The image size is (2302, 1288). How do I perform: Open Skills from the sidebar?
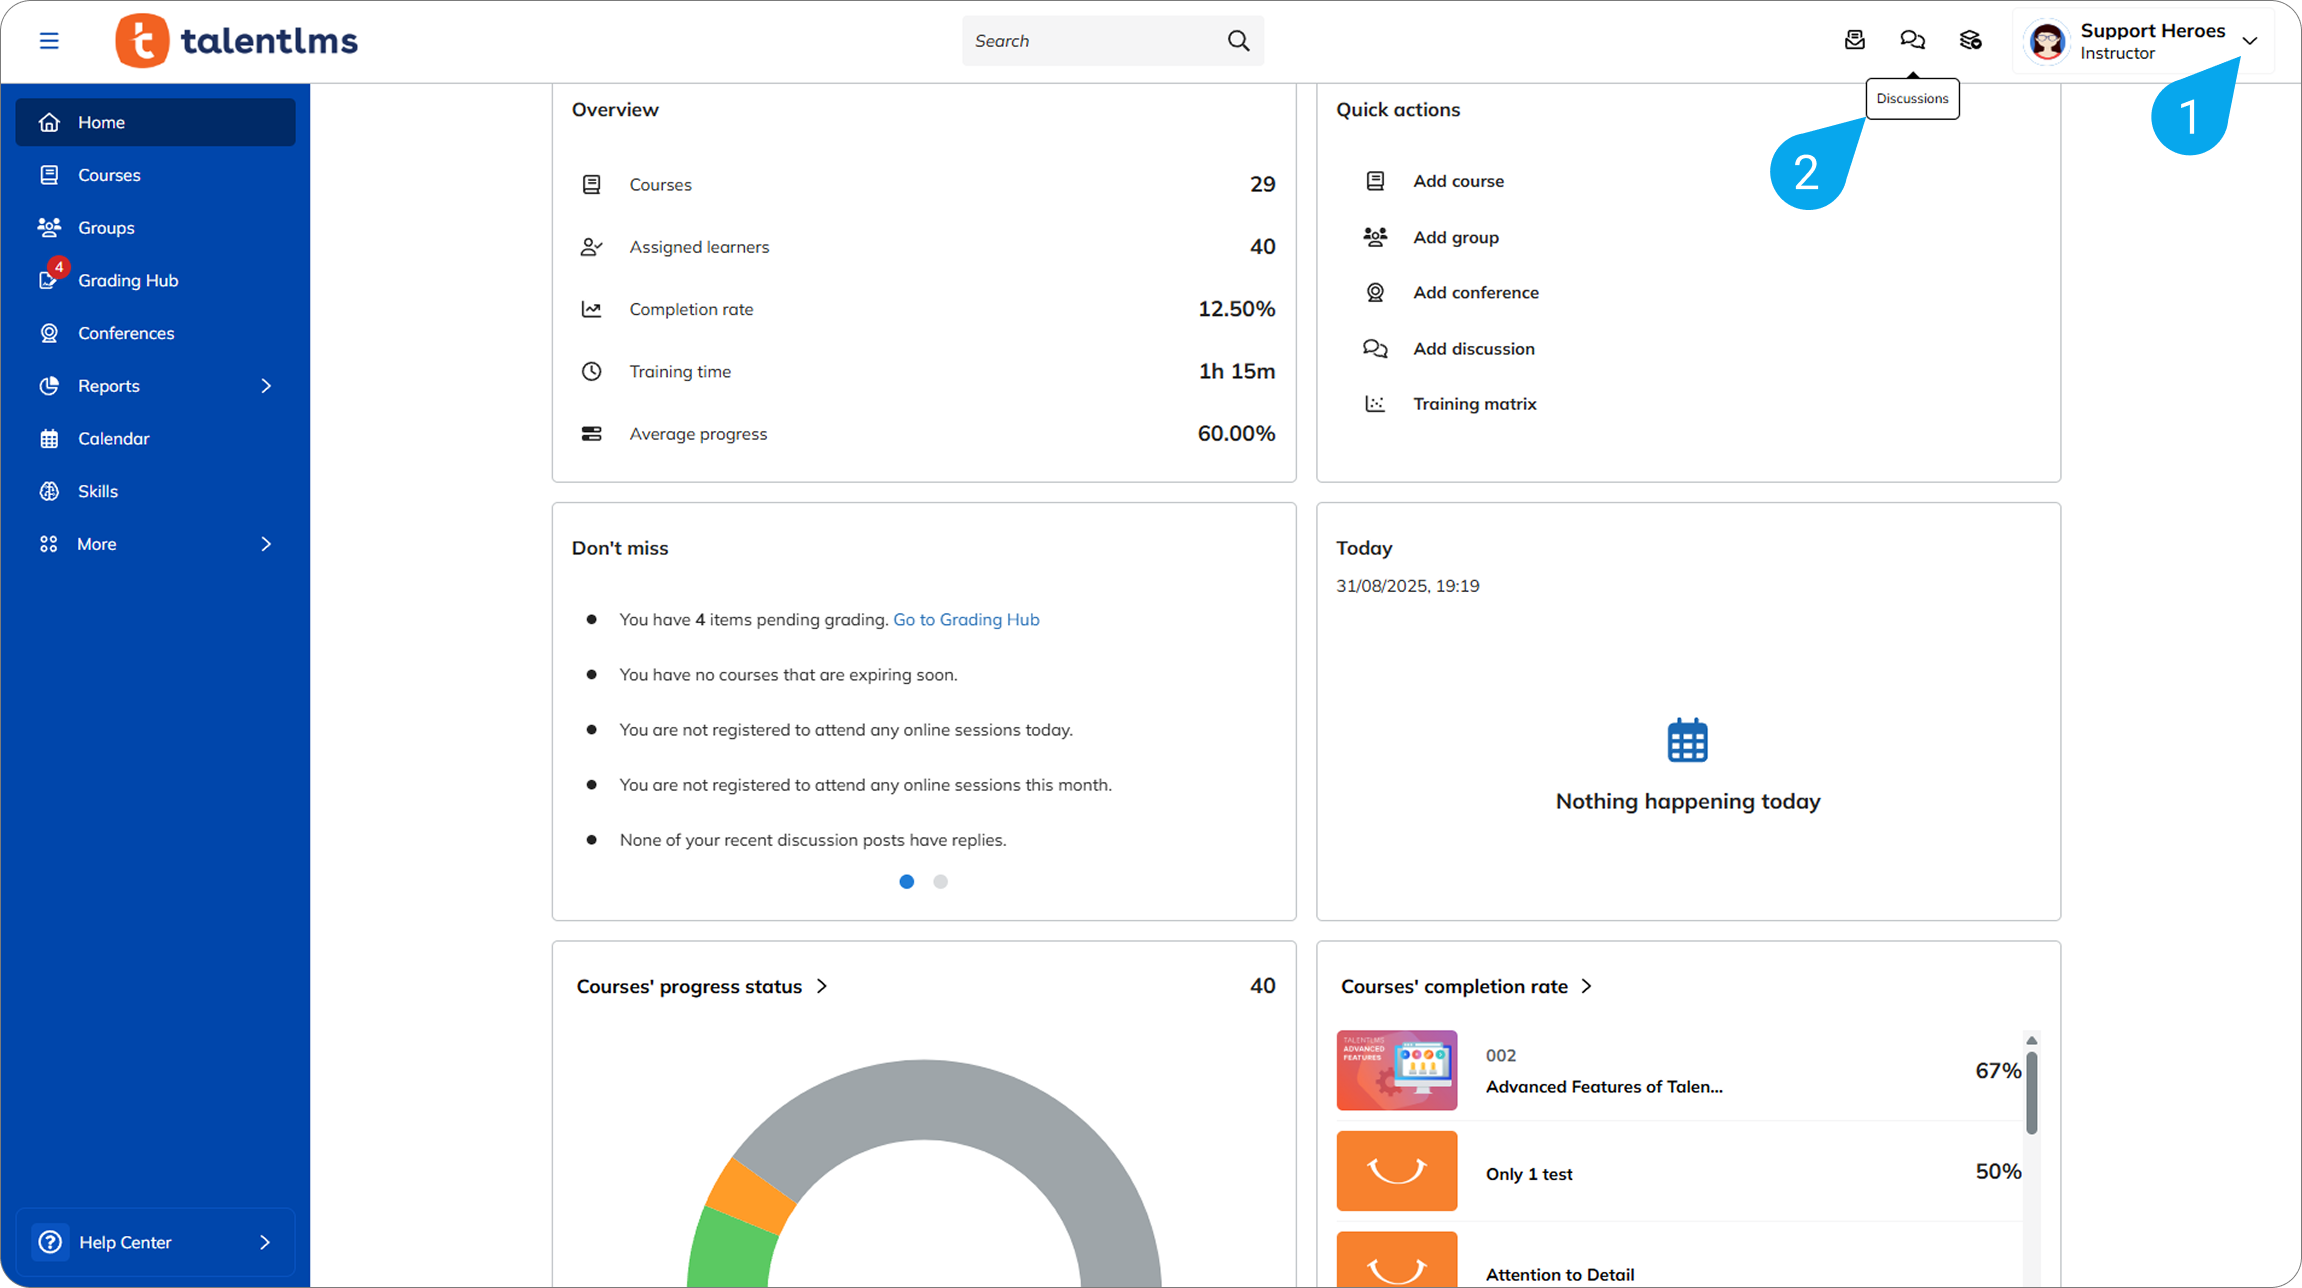98,491
